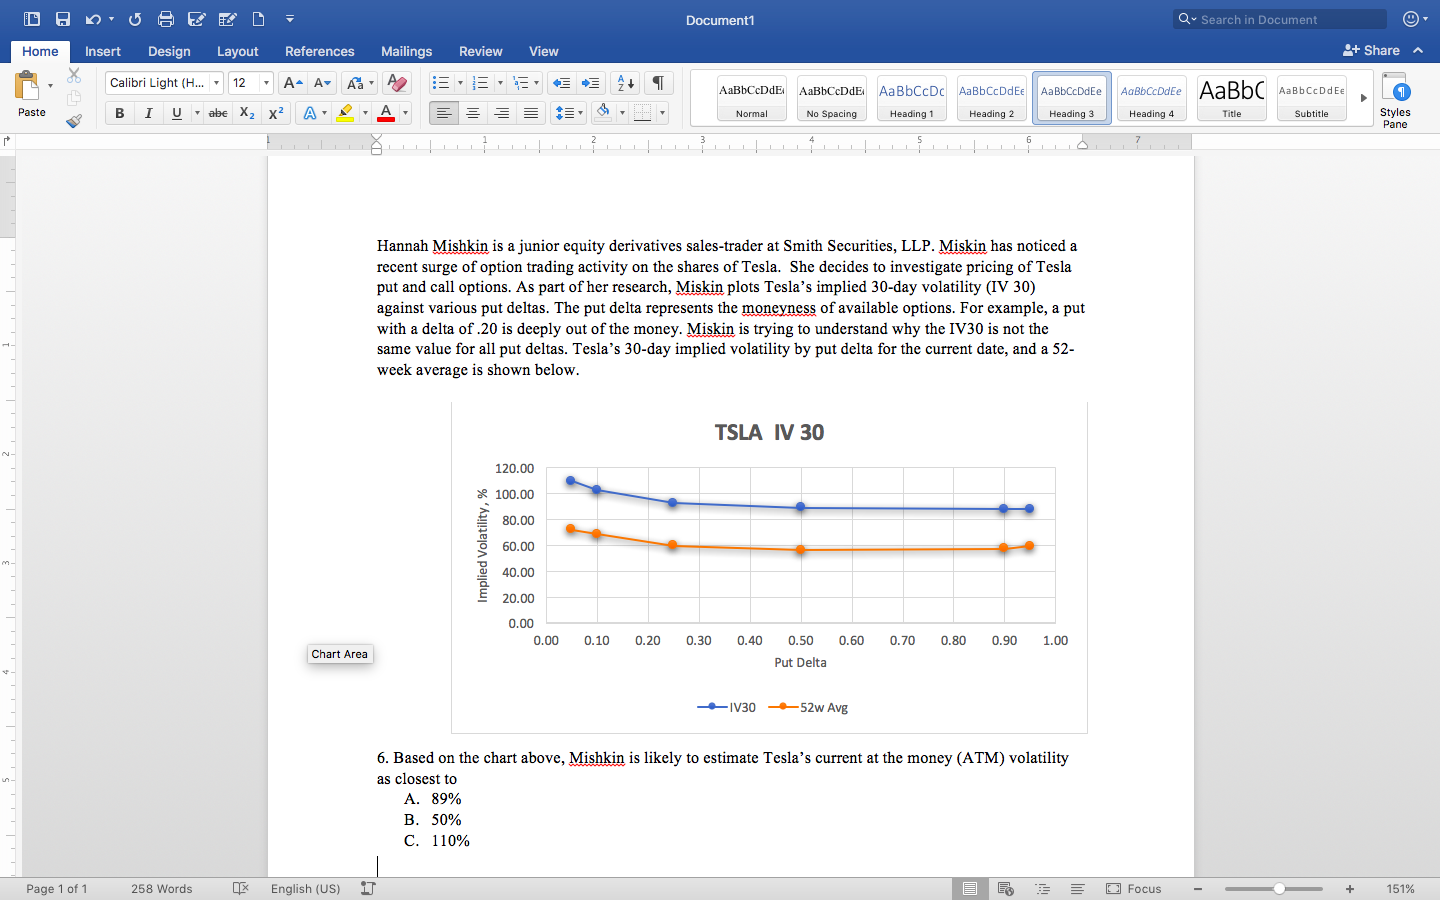This screenshot has width=1440, height=900.
Task: Toggle Justify alignment
Action: point(531,113)
